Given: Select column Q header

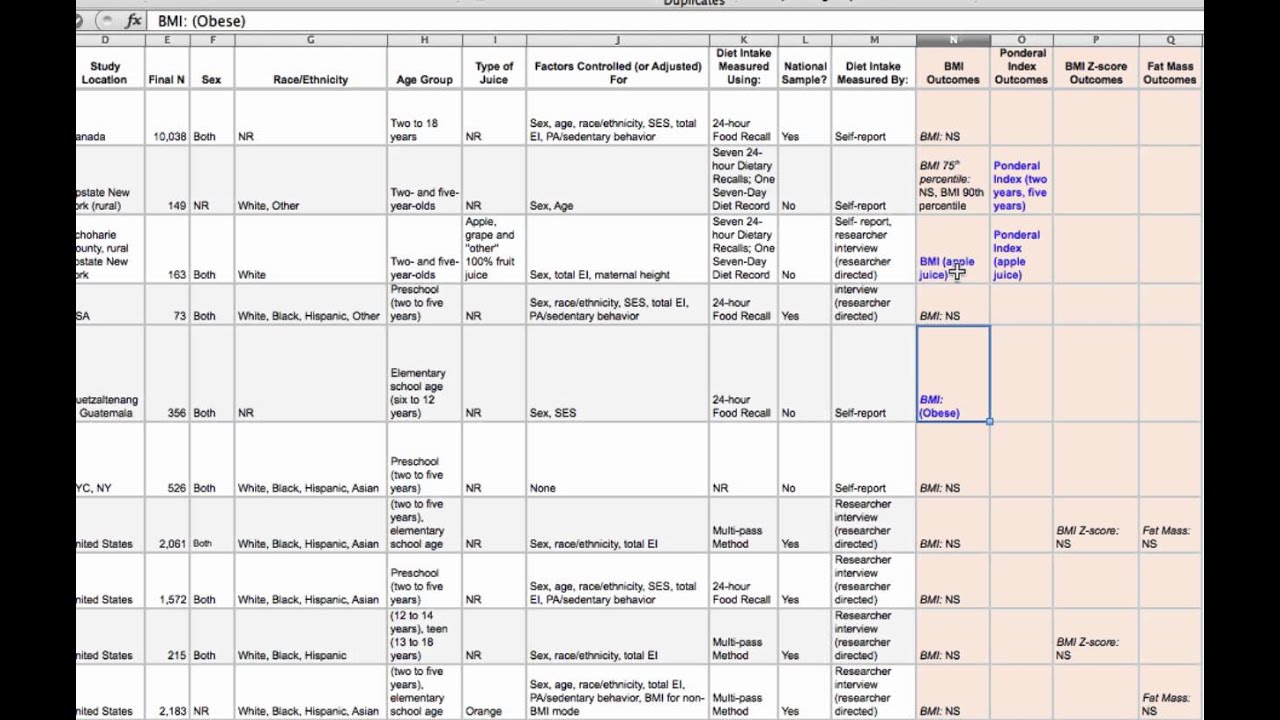Looking at the screenshot, I should tap(1170, 40).
